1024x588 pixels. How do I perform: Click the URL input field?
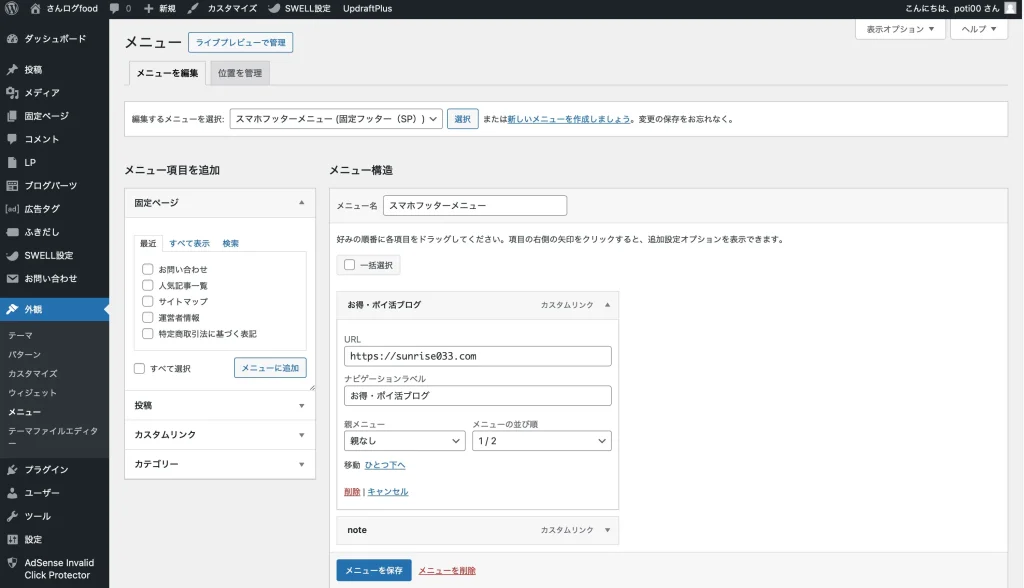click(477, 356)
